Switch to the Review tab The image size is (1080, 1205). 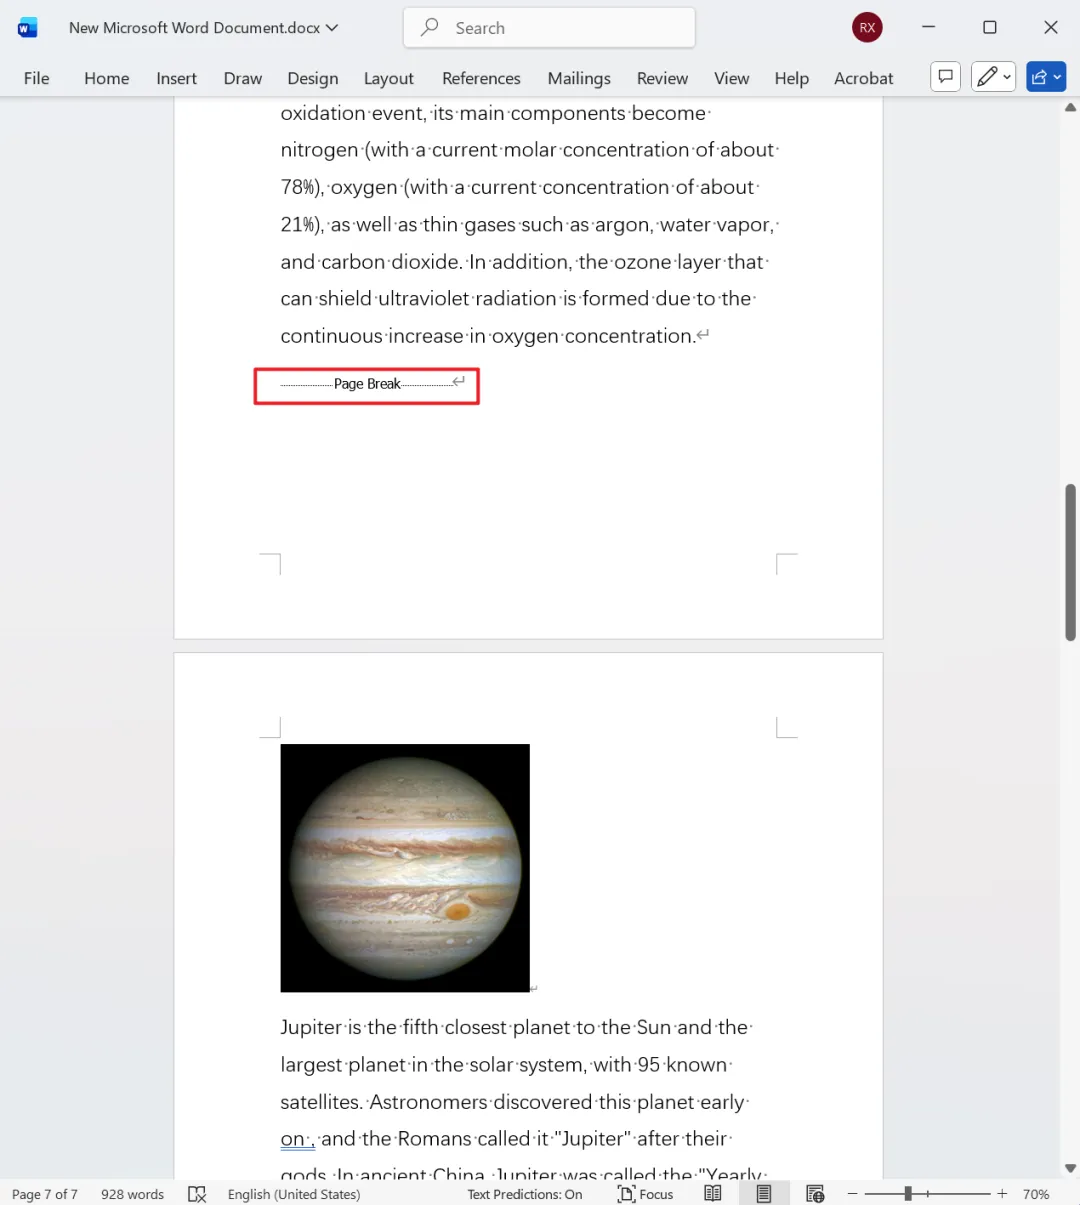662,78
